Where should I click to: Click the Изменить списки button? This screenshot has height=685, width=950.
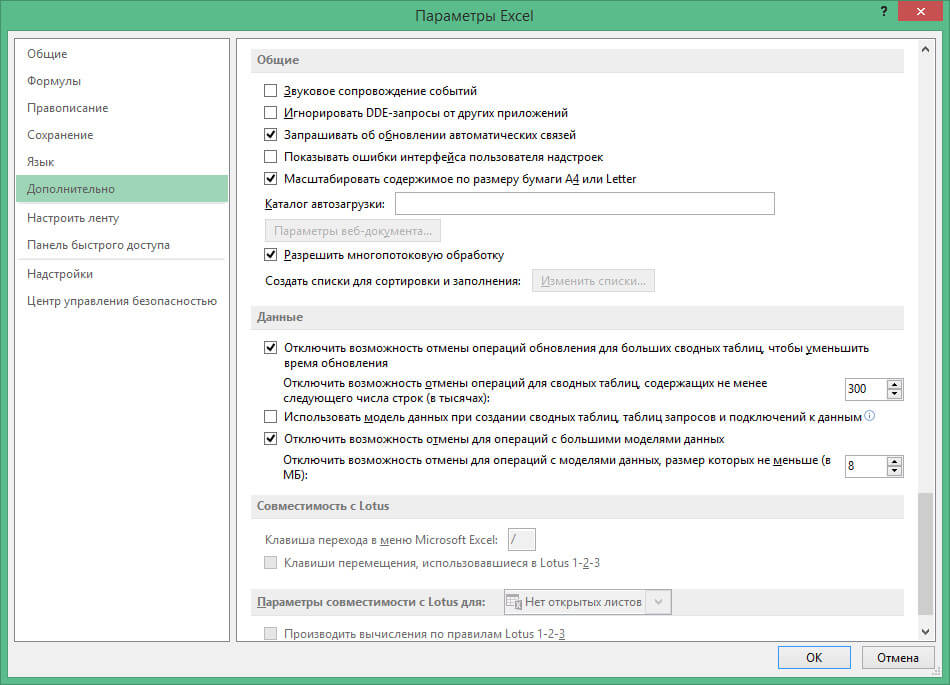coord(593,281)
